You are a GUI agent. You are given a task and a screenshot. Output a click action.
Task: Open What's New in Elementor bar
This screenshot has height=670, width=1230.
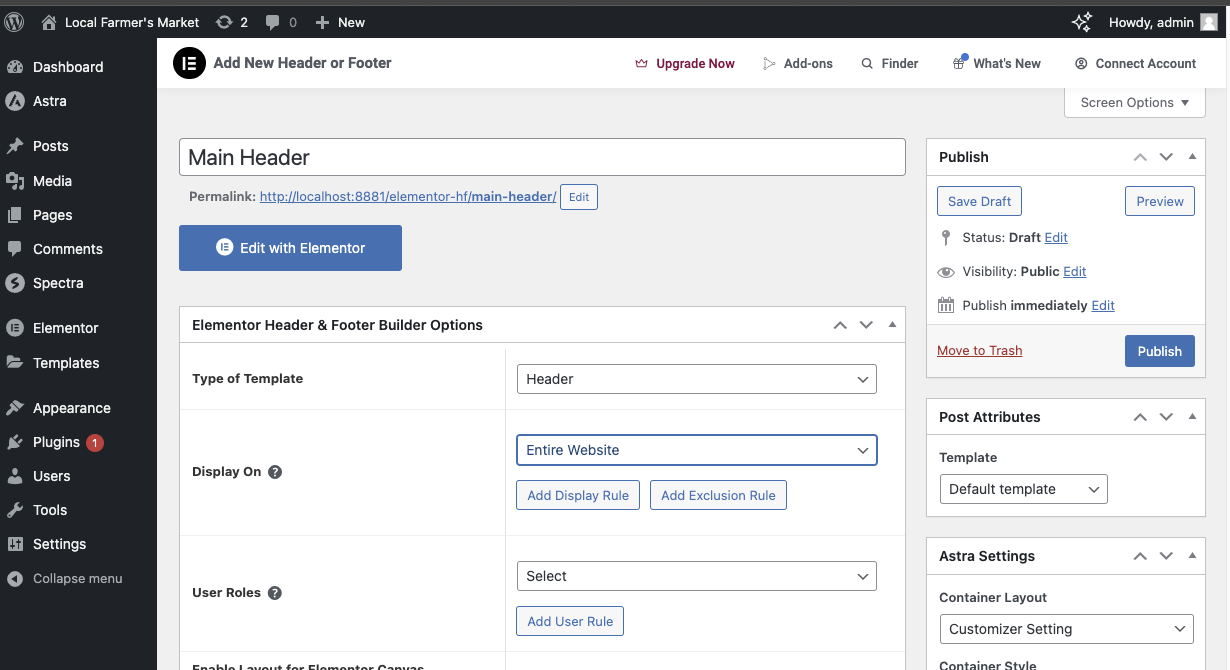996,63
